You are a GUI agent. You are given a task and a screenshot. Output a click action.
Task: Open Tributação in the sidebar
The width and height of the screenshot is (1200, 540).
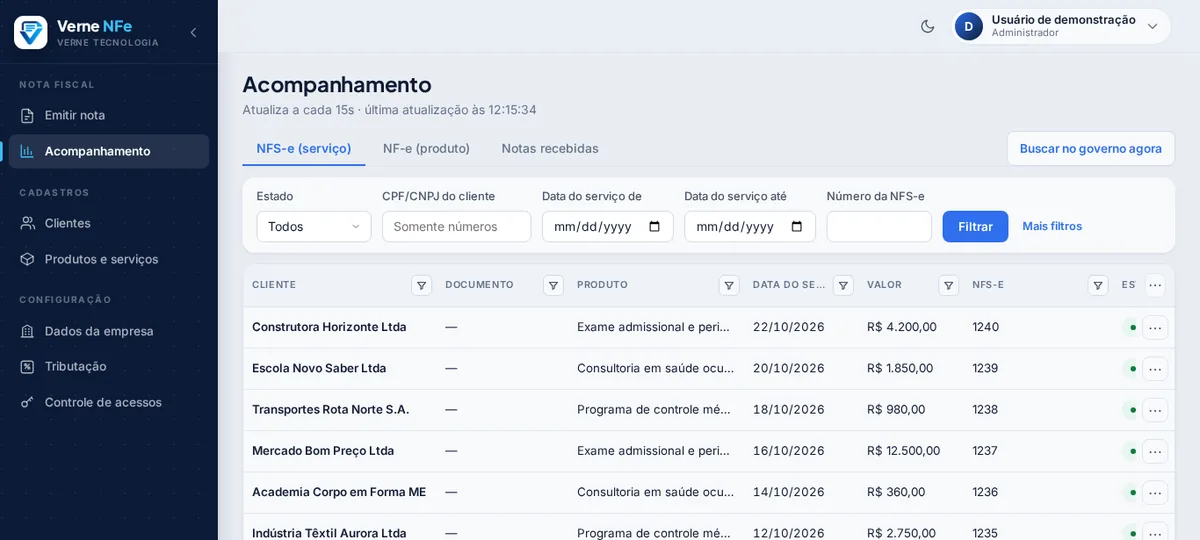tap(109, 366)
